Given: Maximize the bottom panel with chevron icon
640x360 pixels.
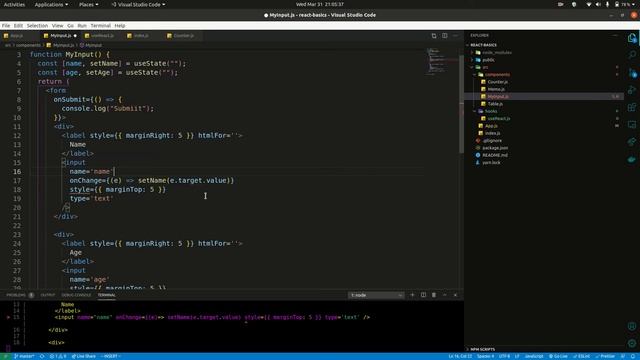Looking at the screenshot, I should [444, 295].
